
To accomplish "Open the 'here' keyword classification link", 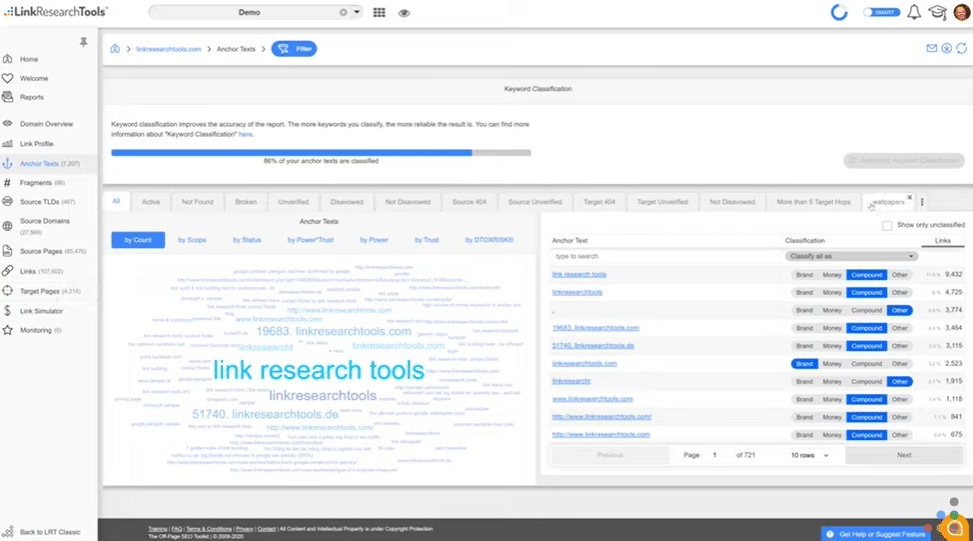I will click(246, 134).
